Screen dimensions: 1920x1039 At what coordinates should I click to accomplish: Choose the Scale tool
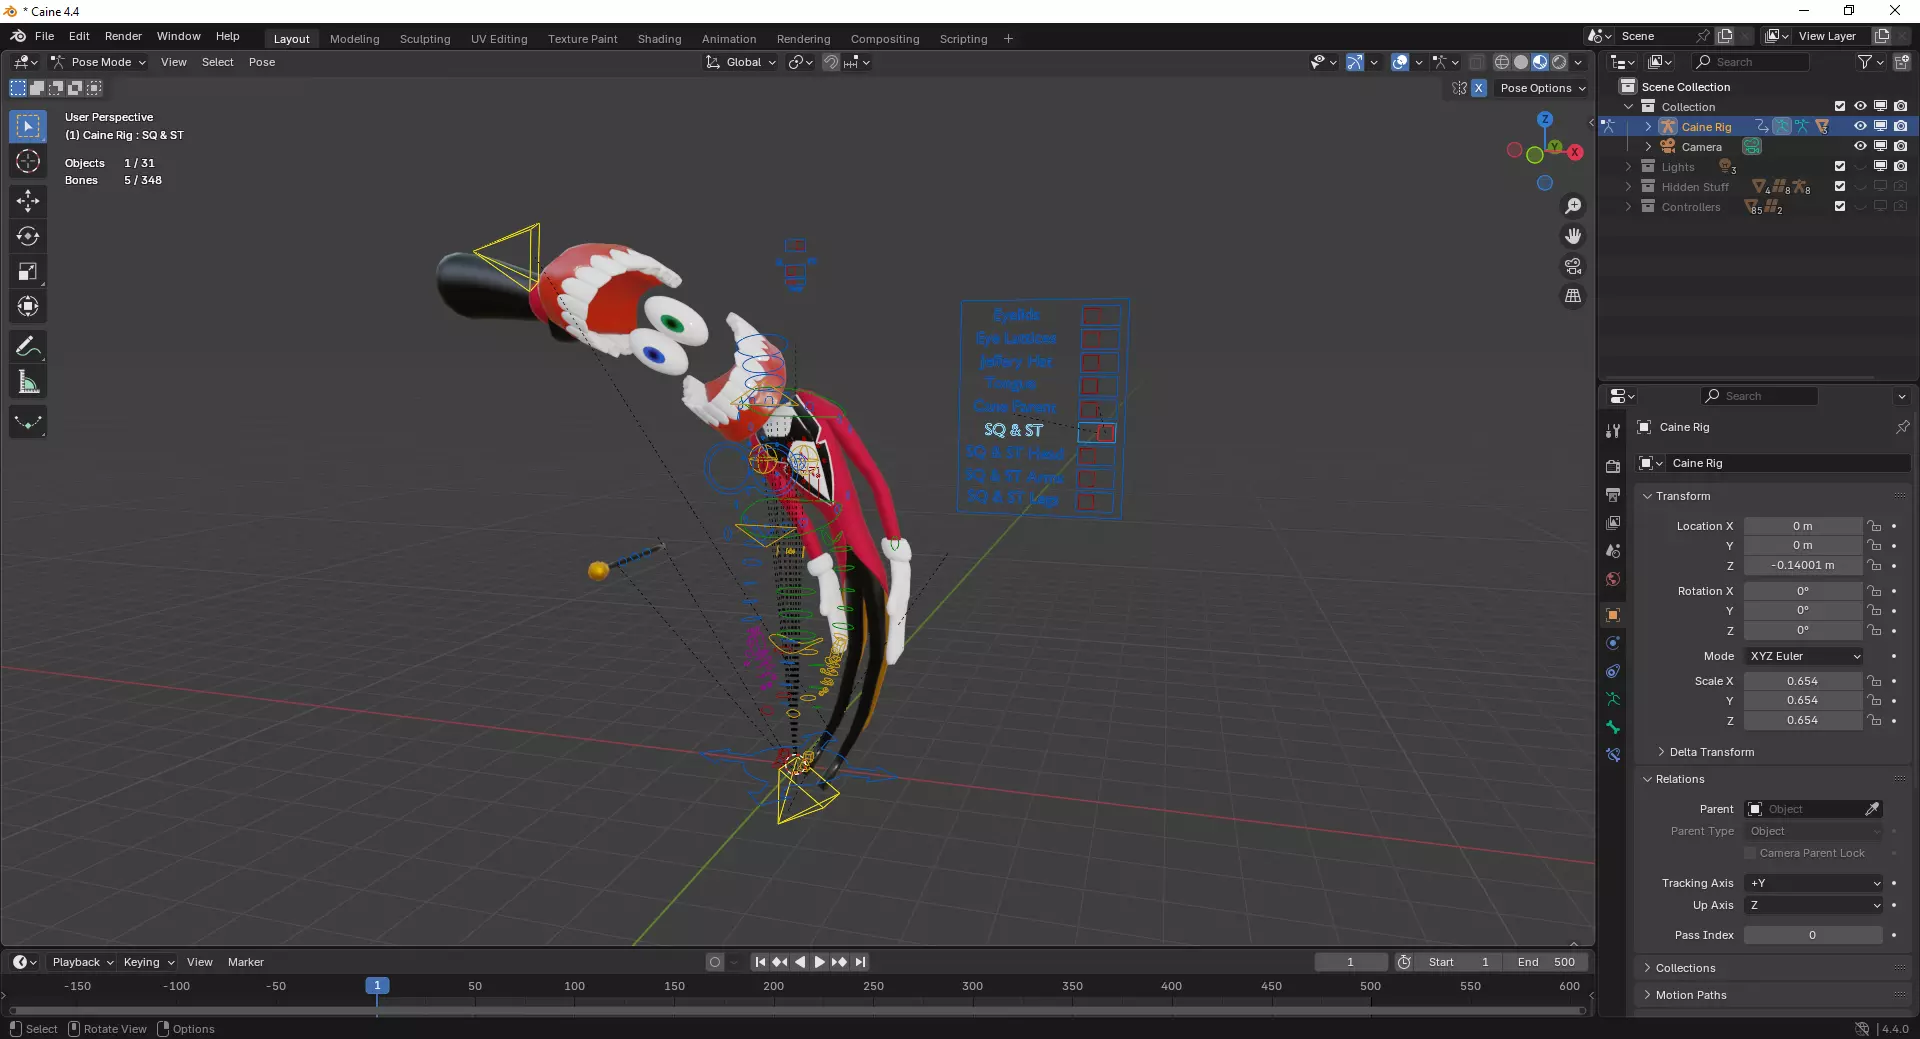pyautogui.click(x=28, y=271)
